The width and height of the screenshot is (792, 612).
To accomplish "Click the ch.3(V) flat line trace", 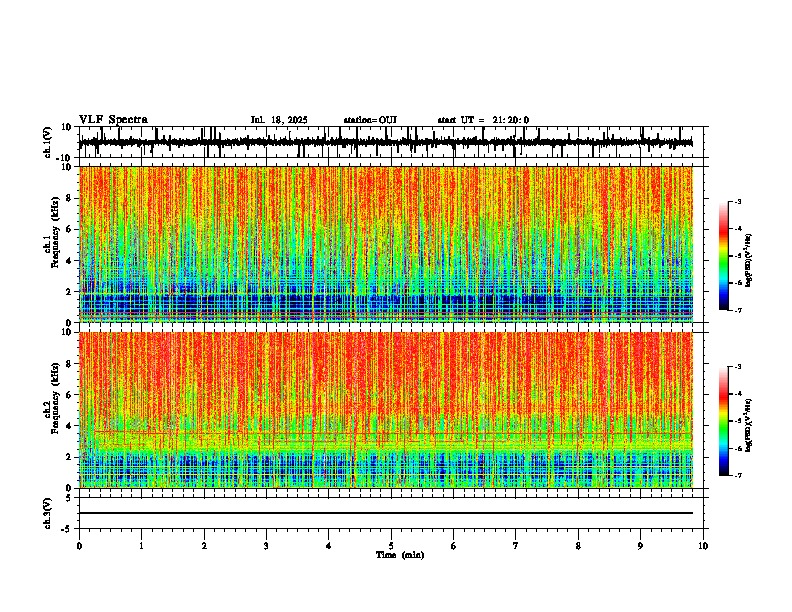I will click(x=385, y=513).
